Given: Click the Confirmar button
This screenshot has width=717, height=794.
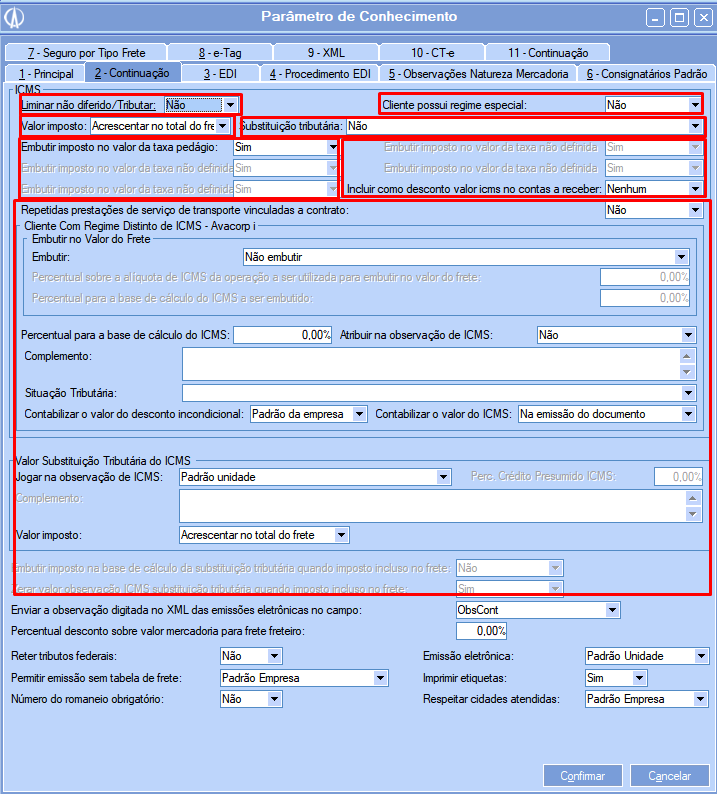Looking at the screenshot, I should (x=582, y=776).
